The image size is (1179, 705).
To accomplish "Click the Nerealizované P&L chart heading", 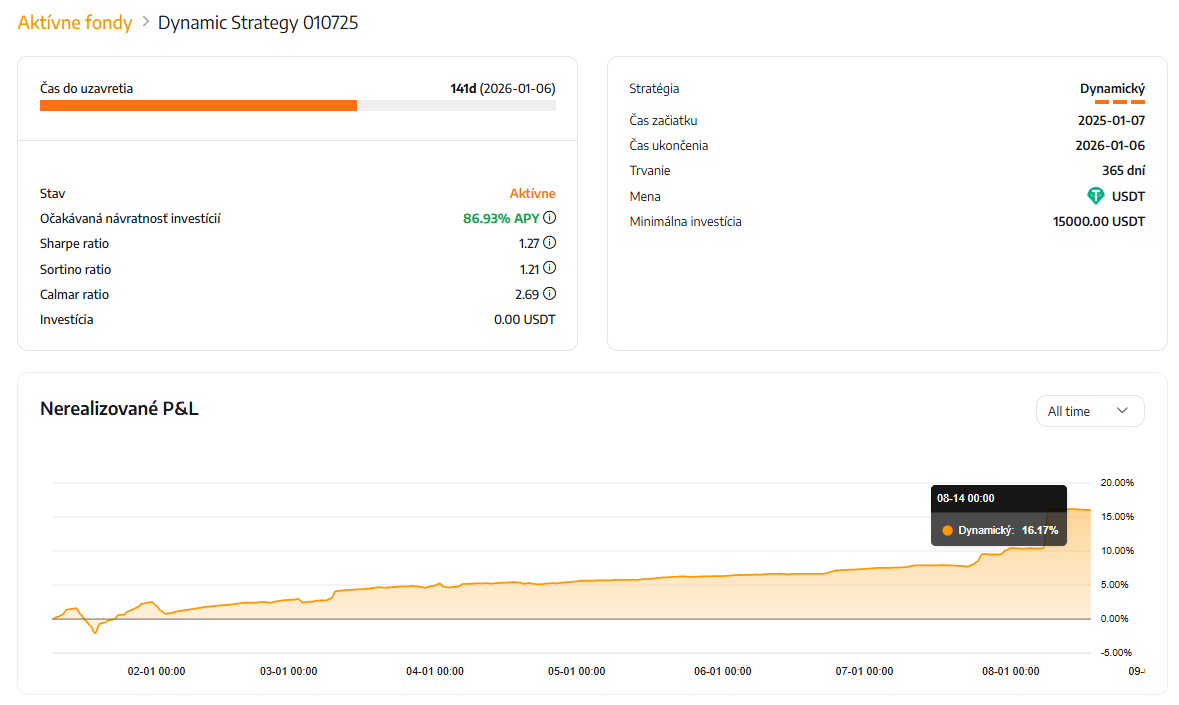I will click(x=119, y=408).
